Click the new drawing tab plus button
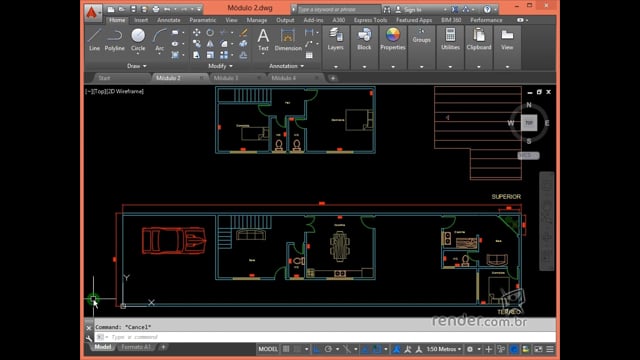The image size is (640, 360). click(x=333, y=78)
